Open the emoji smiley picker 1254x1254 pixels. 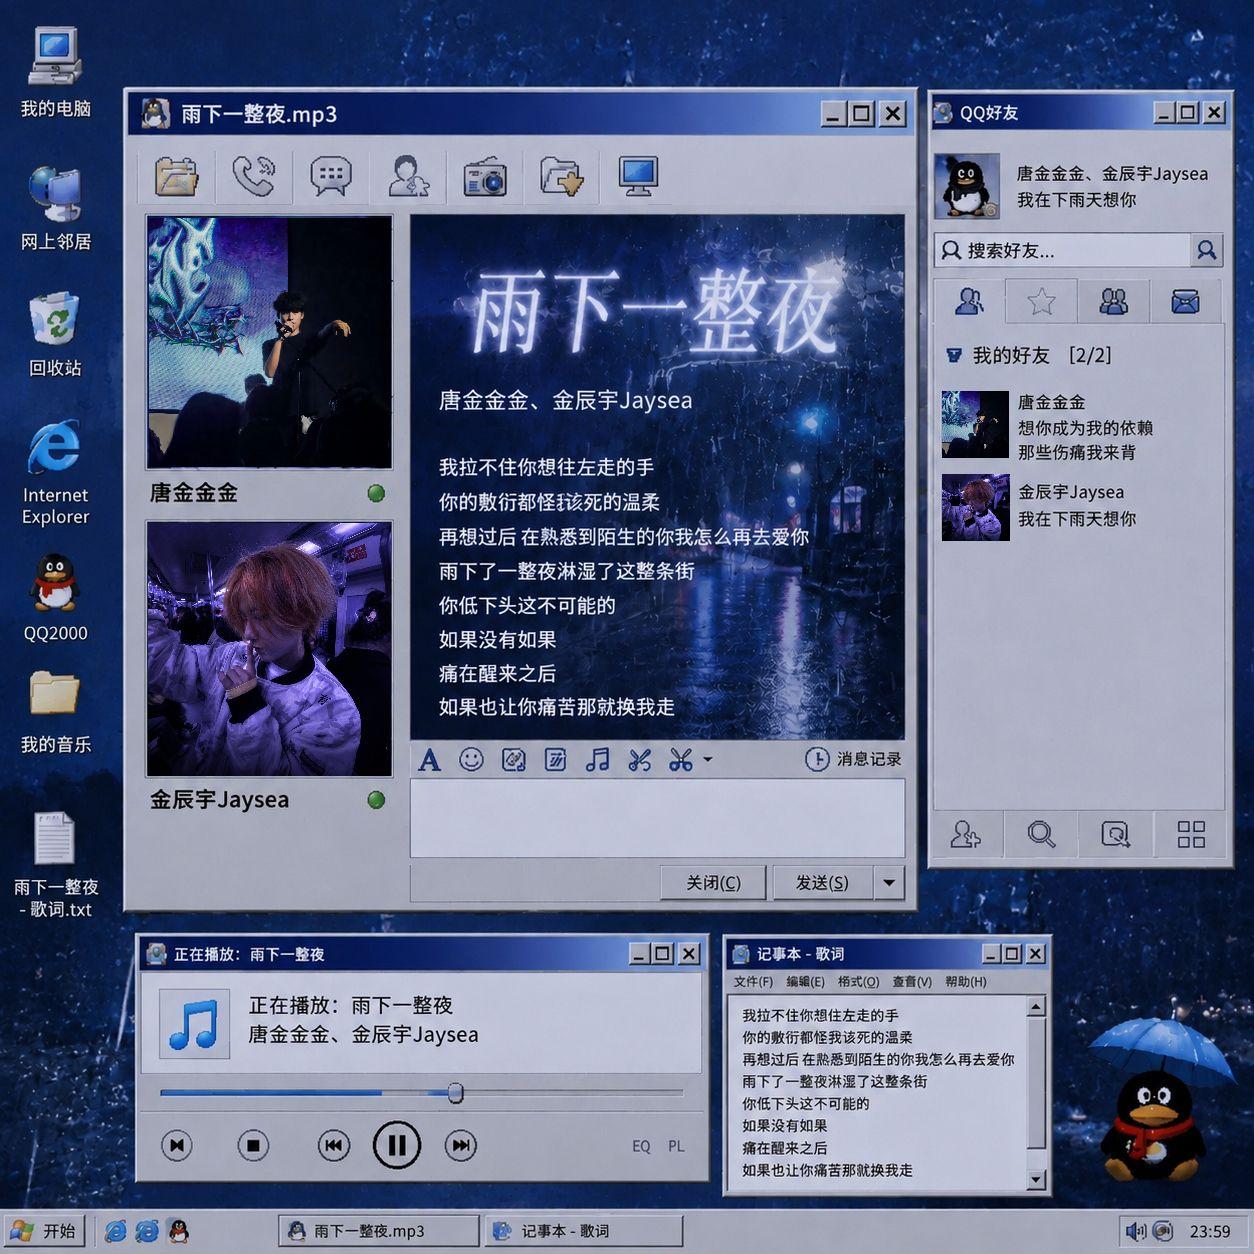click(471, 760)
